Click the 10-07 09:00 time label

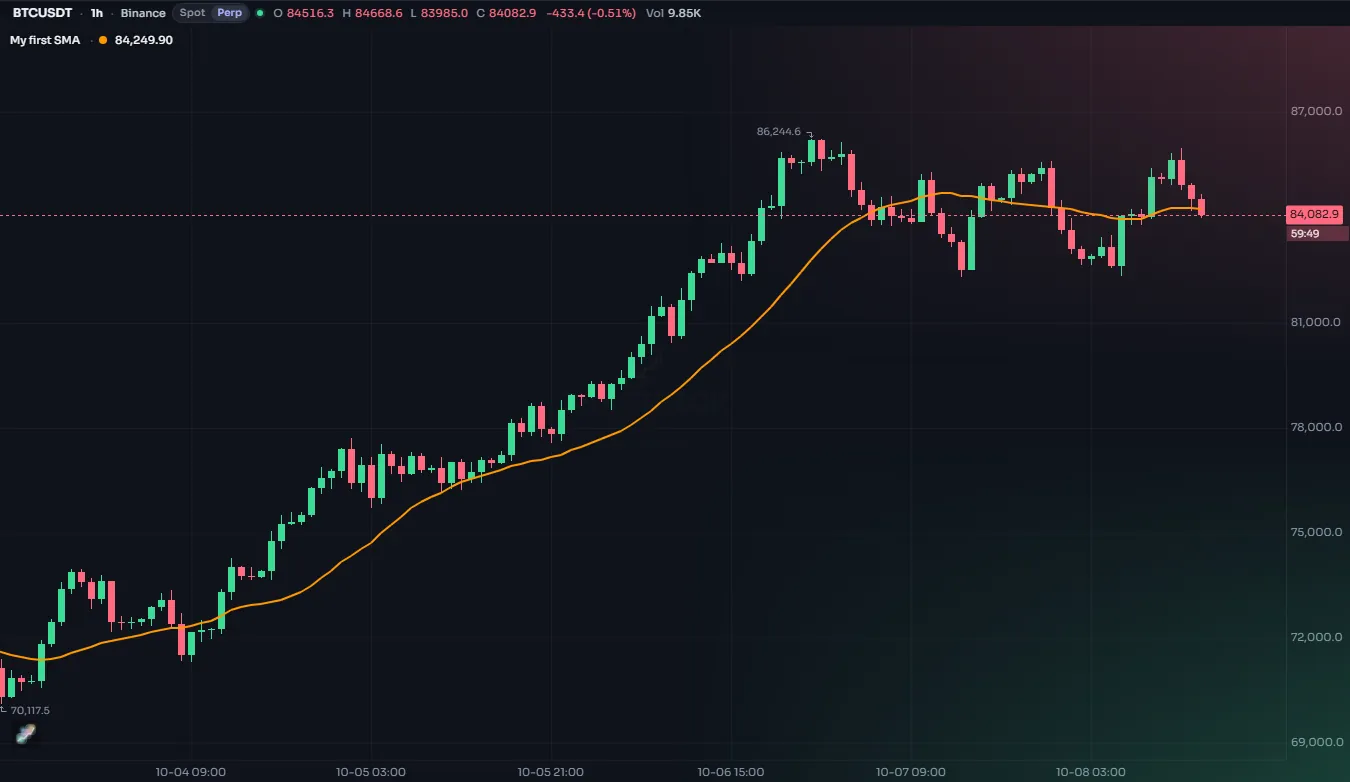click(911, 772)
